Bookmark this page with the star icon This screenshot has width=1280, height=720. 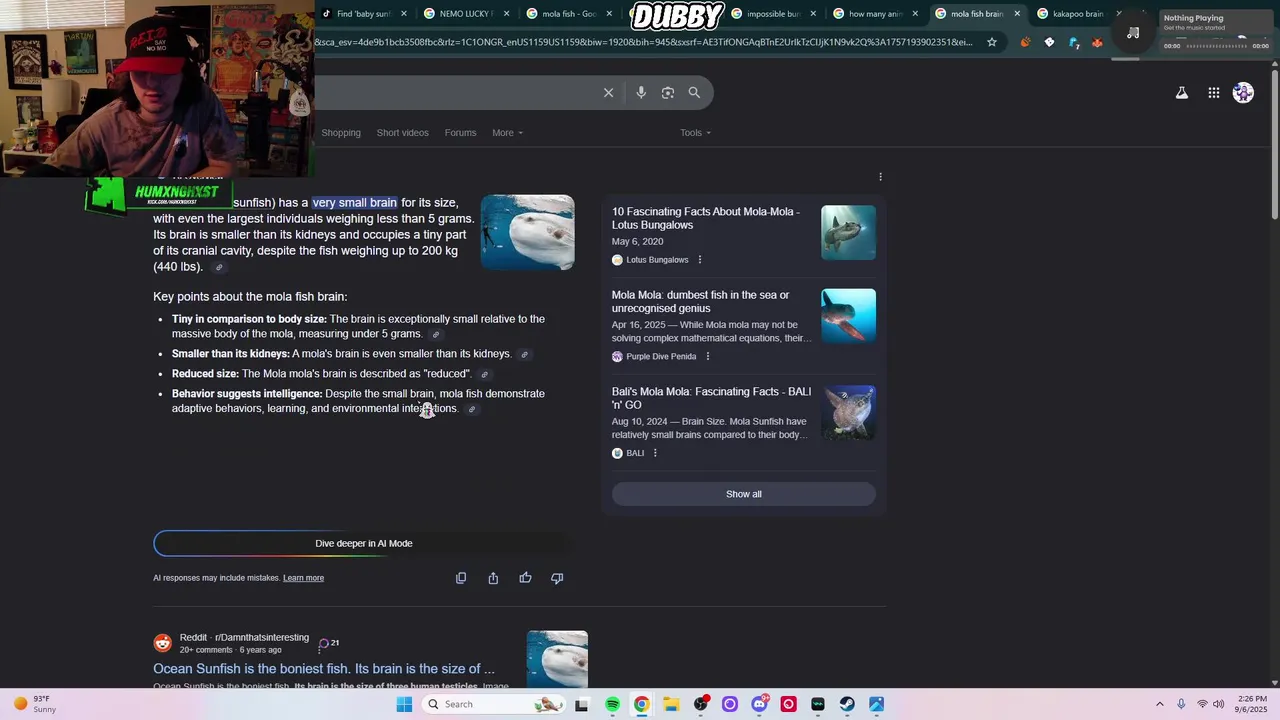click(x=992, y=42)
